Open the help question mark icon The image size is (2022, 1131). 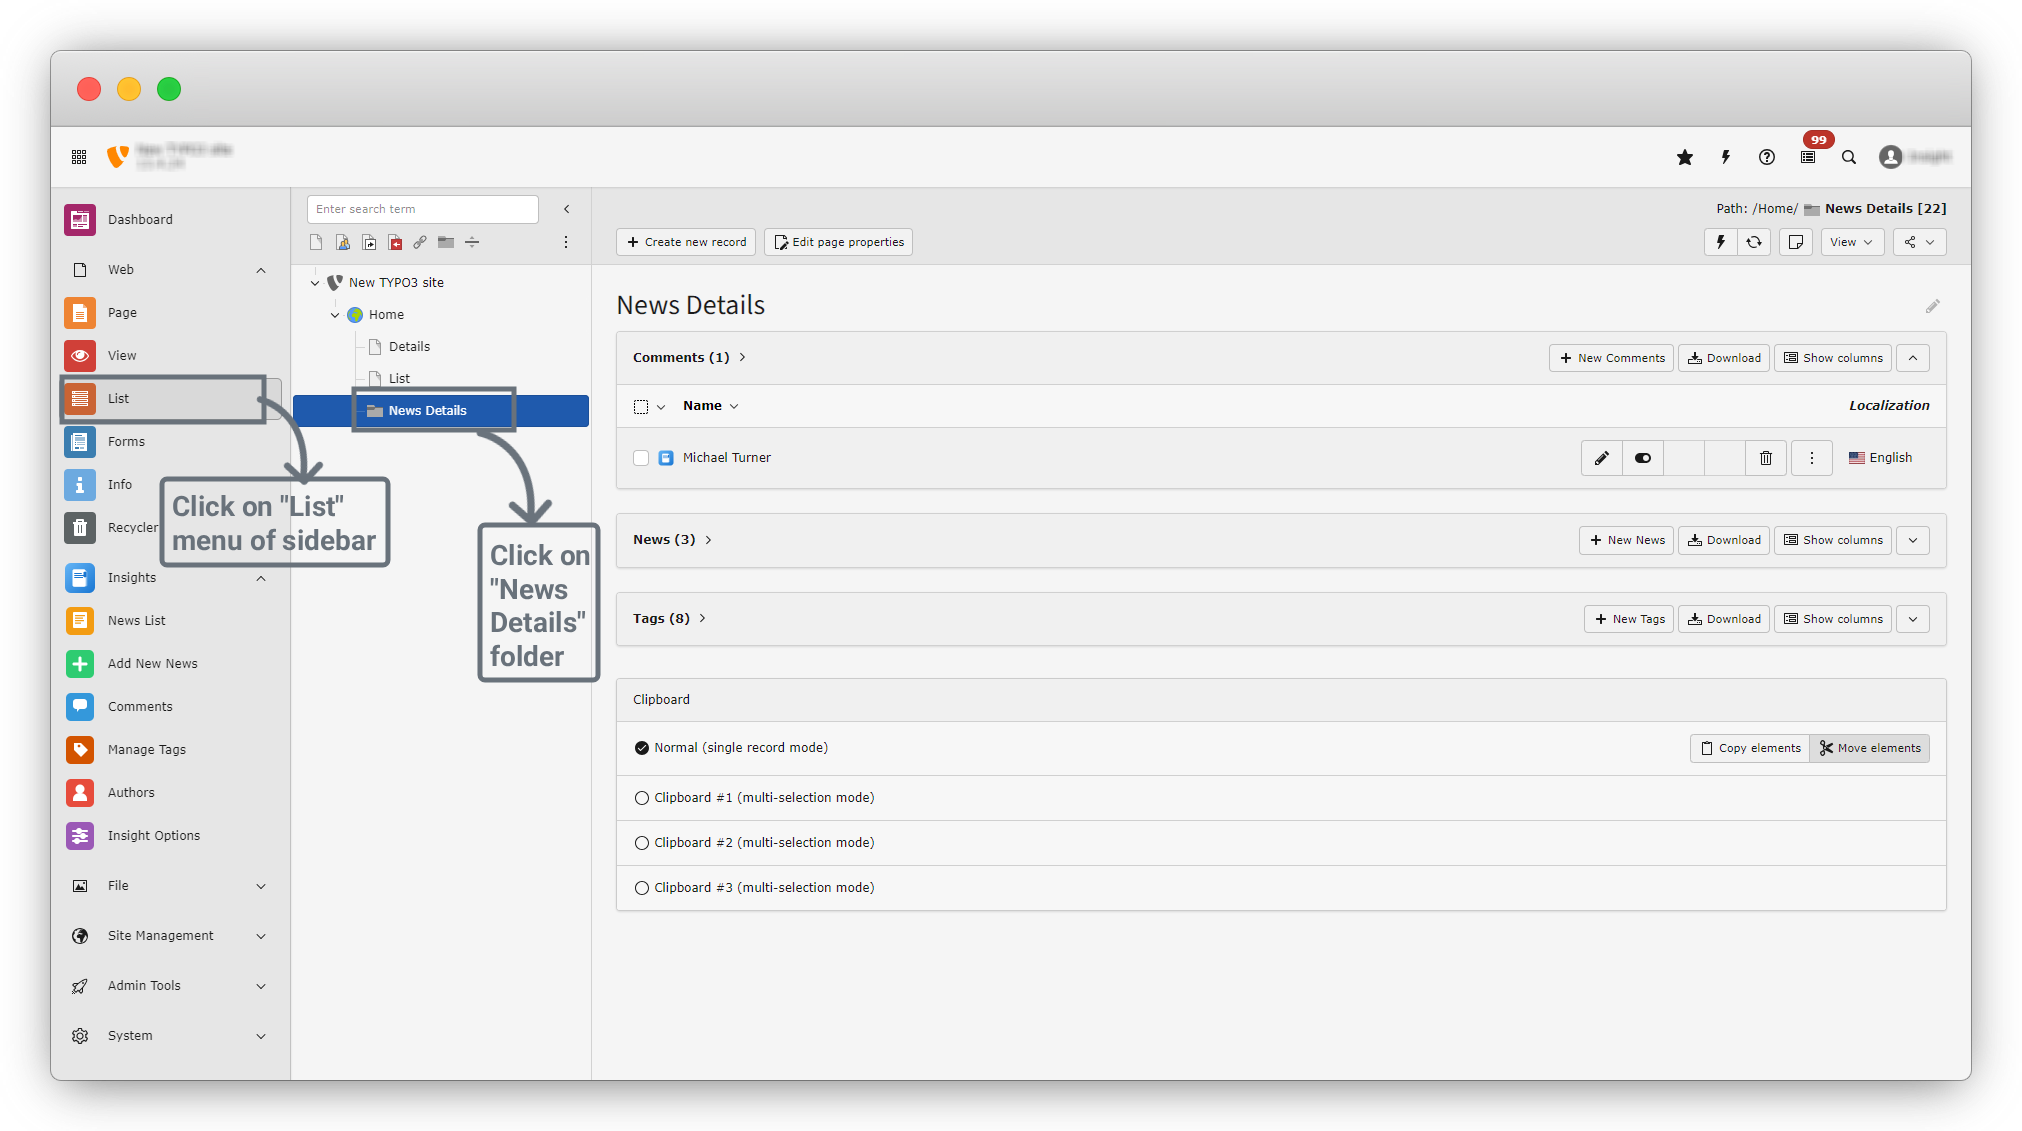(1767, 157)
